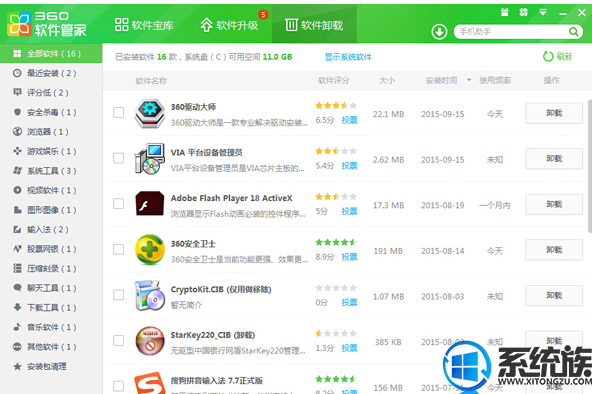The width and height of the screenshot is (592, 394).
Task: Select 其他软件 (1) category
Action: 51,347
